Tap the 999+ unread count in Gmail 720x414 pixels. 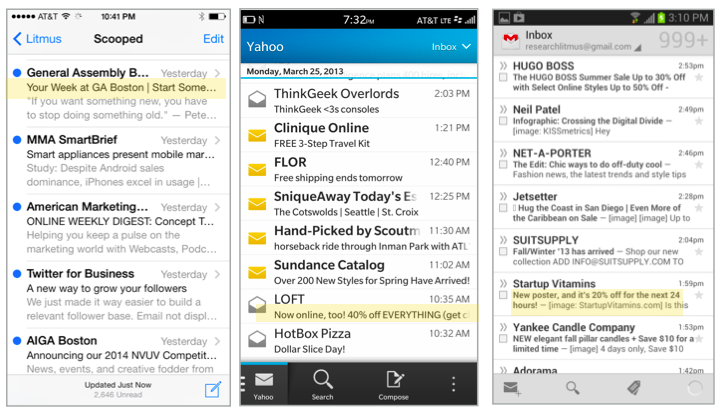coord(683,40)
